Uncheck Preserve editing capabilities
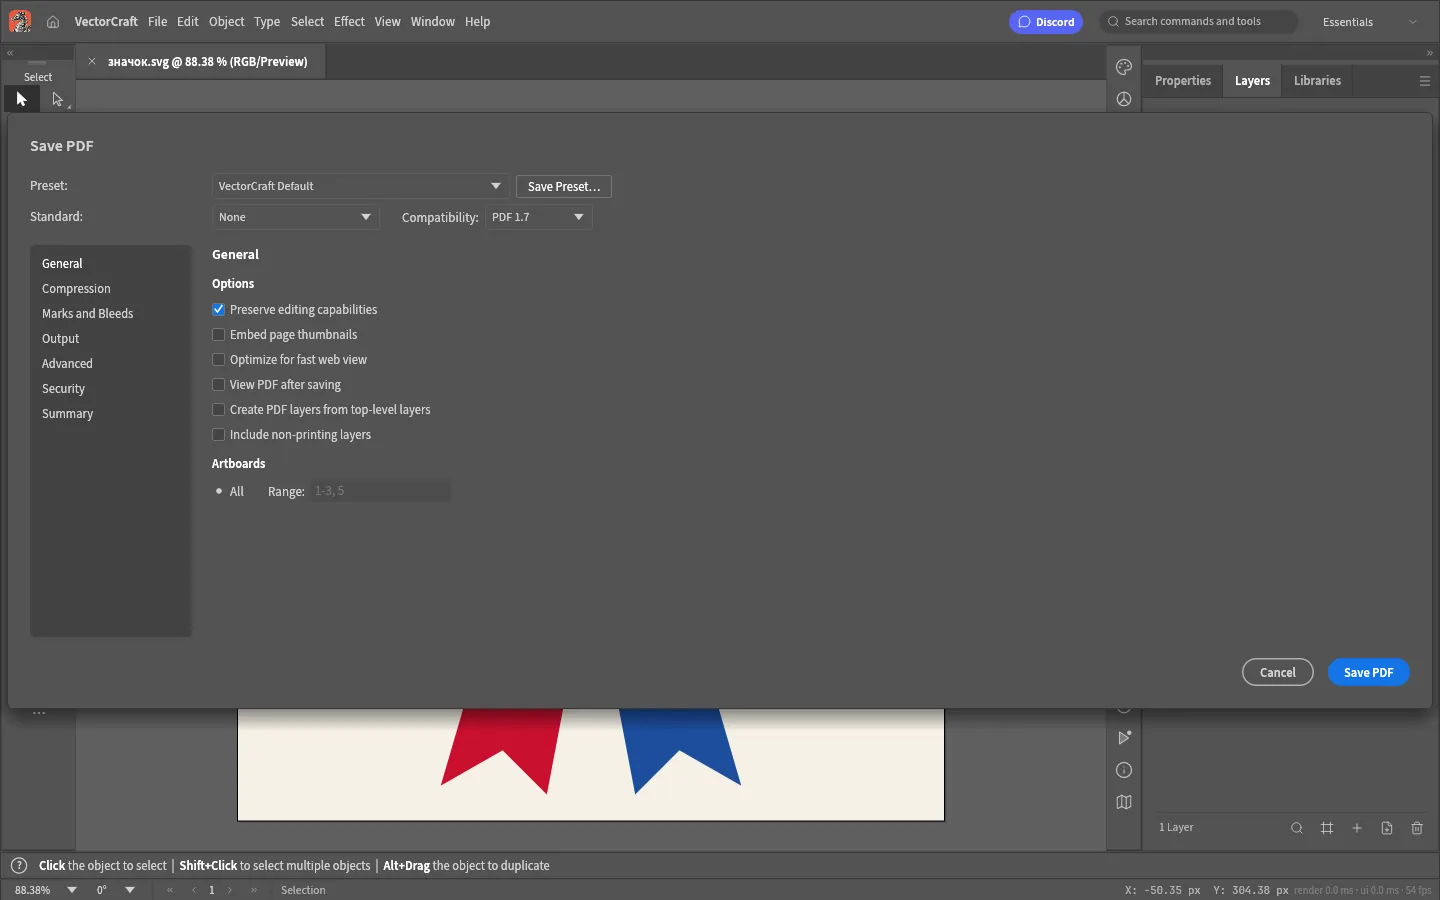Screen dimensions: 1440x900 (x=218, y=310)
